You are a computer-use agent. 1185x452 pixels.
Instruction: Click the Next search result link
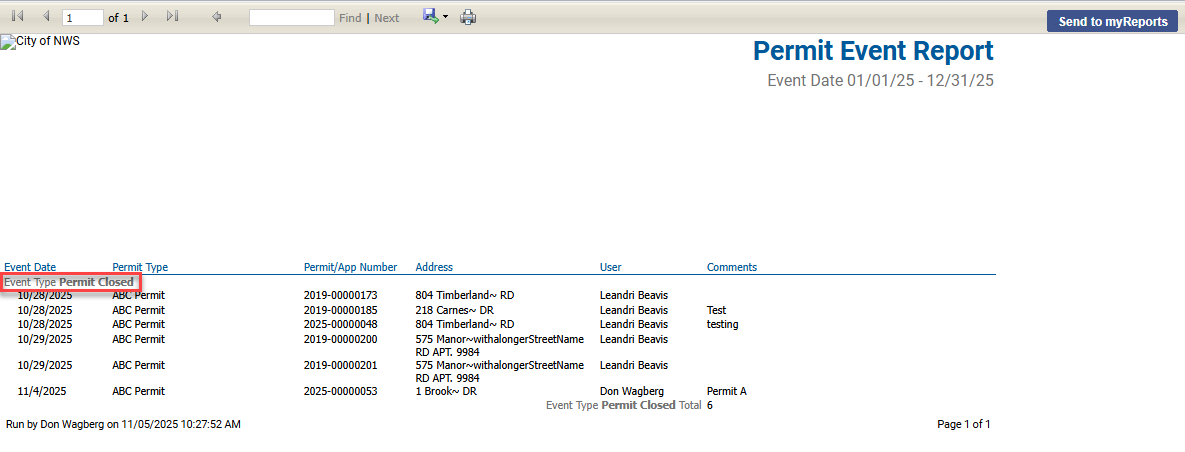(x=386, y=18)
